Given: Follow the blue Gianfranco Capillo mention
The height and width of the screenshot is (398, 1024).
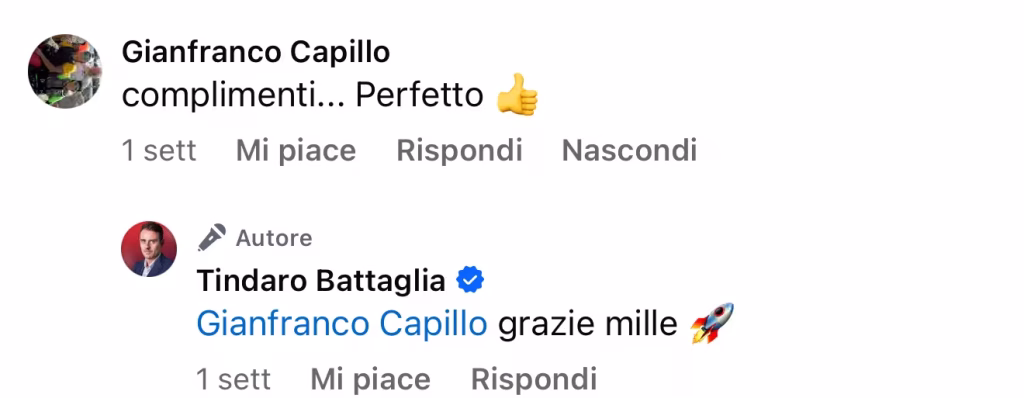Looking at the screenshot, I should (x=342, y=324).
